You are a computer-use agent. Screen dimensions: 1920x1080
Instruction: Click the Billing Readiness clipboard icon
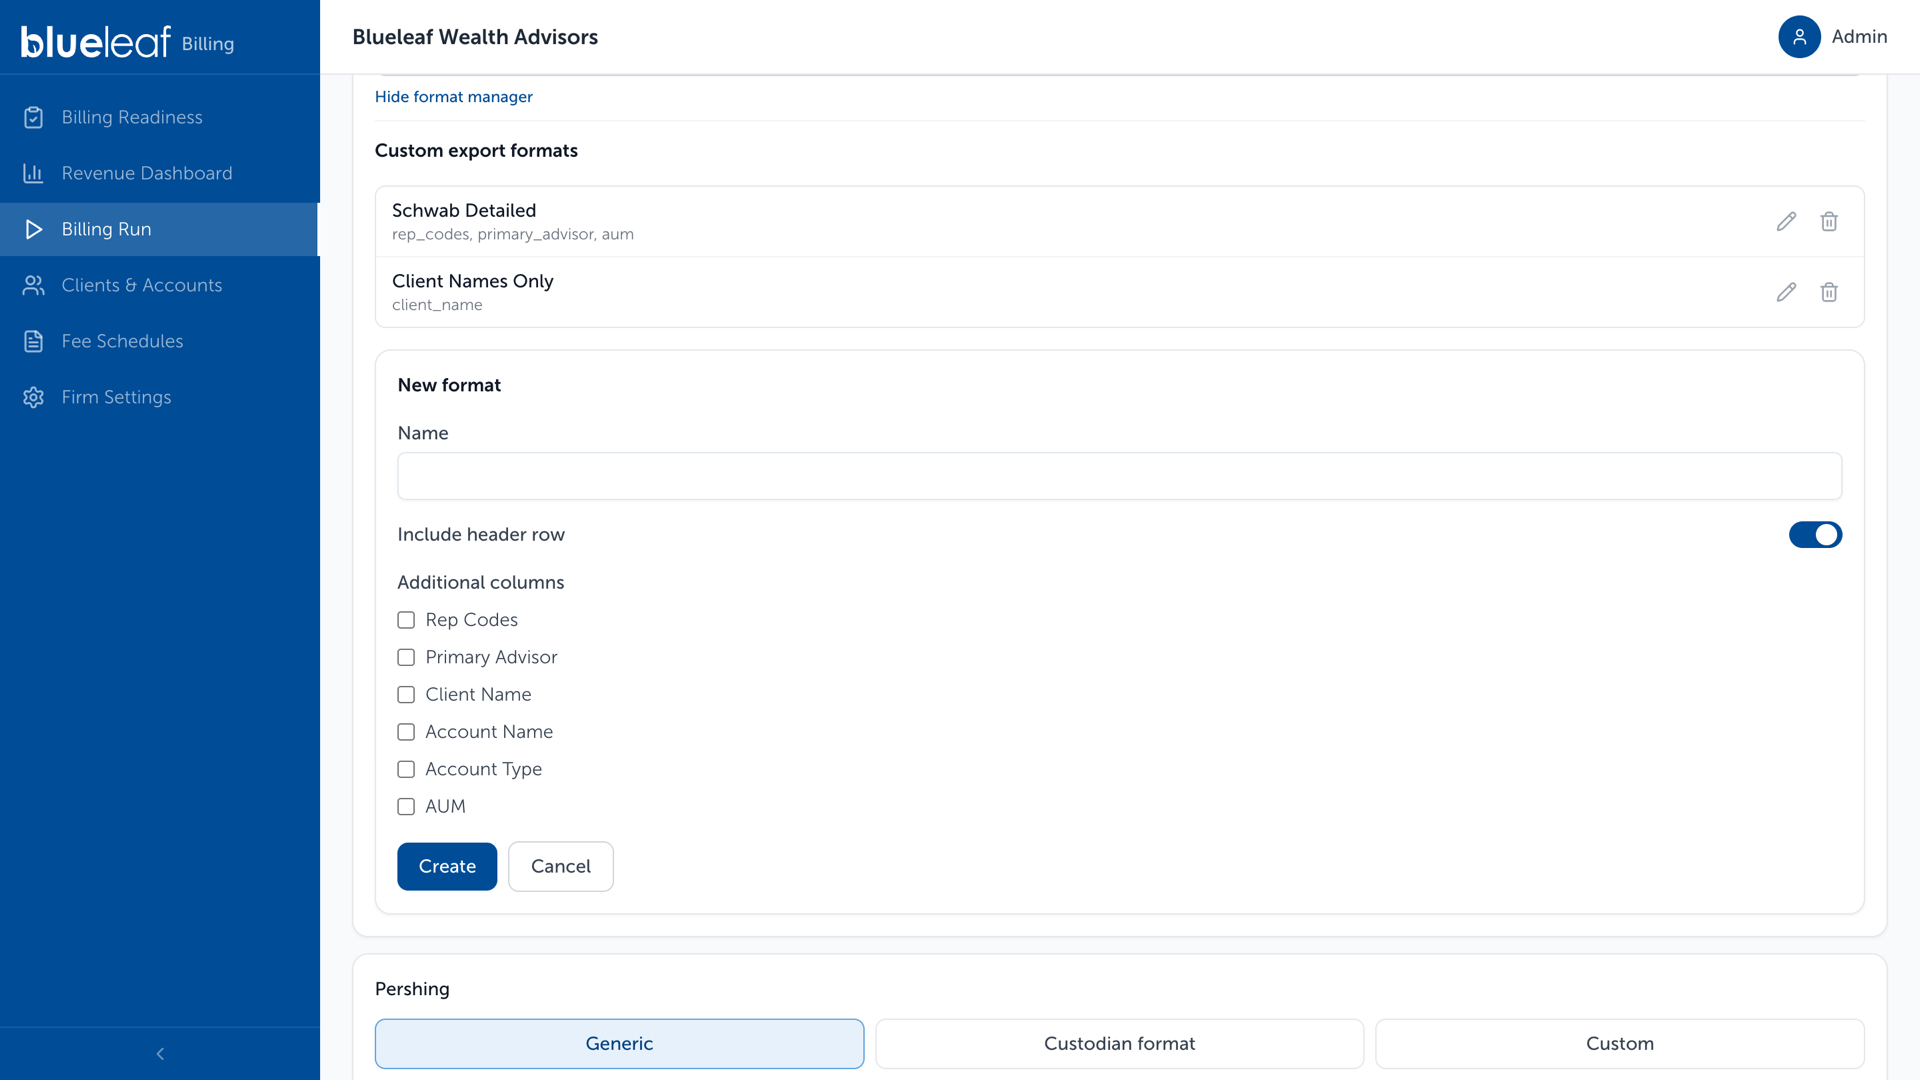pyautogui.click(x=33, y=117)
